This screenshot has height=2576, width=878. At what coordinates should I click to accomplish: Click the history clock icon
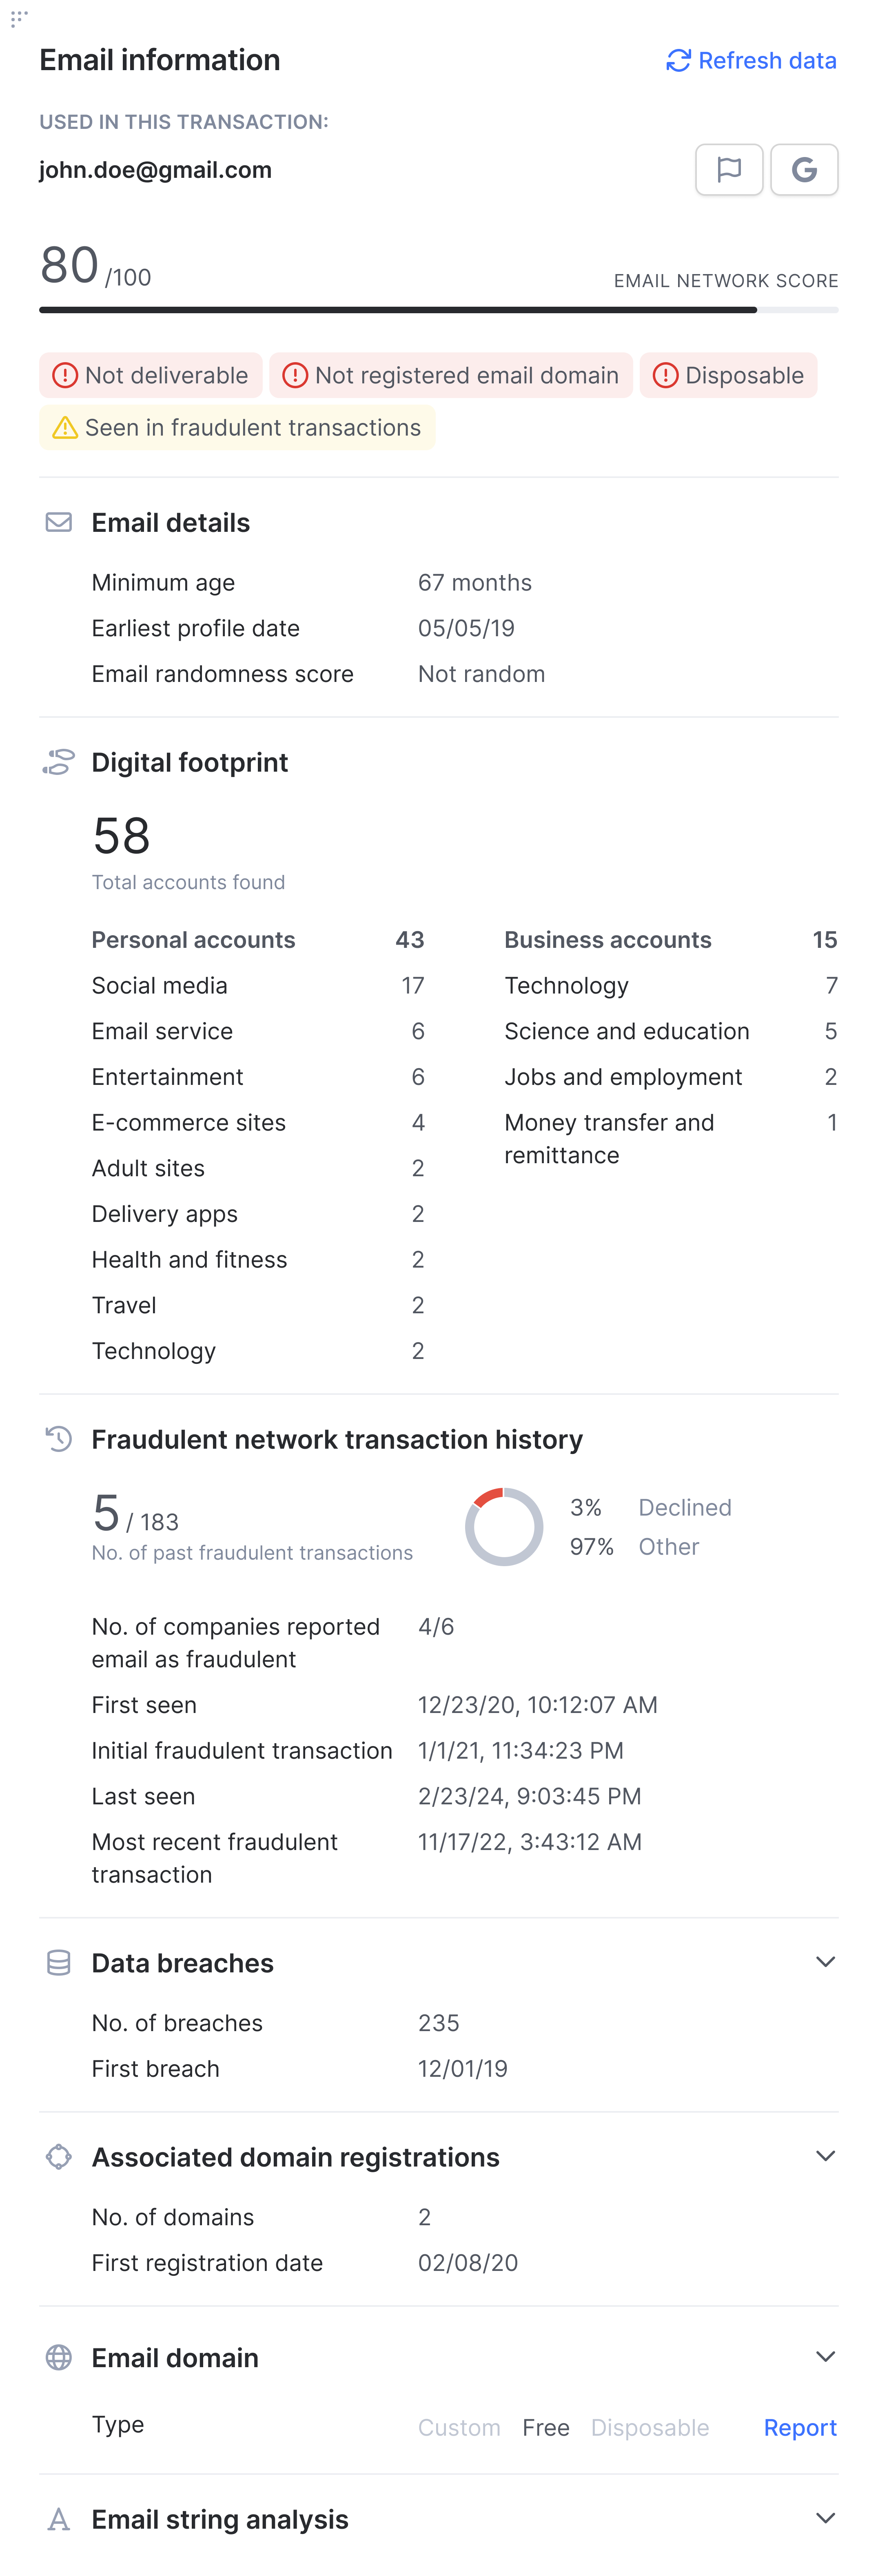click(59, 1439)
